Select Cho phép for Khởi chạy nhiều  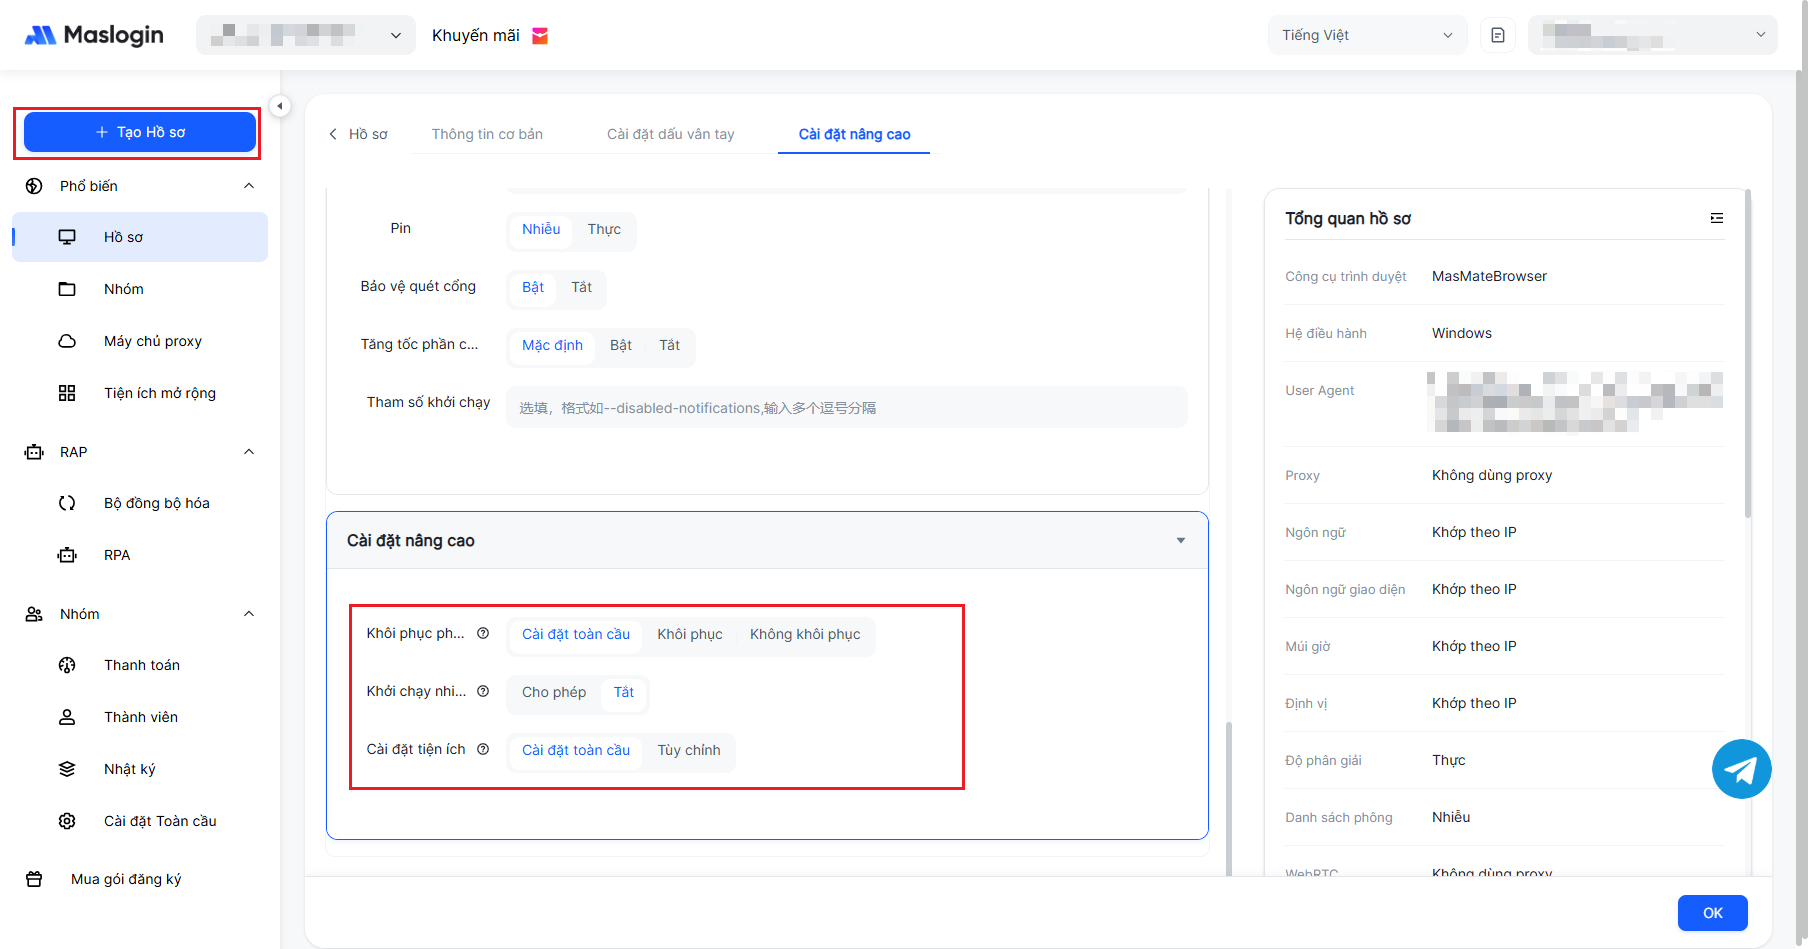point(554,692)
